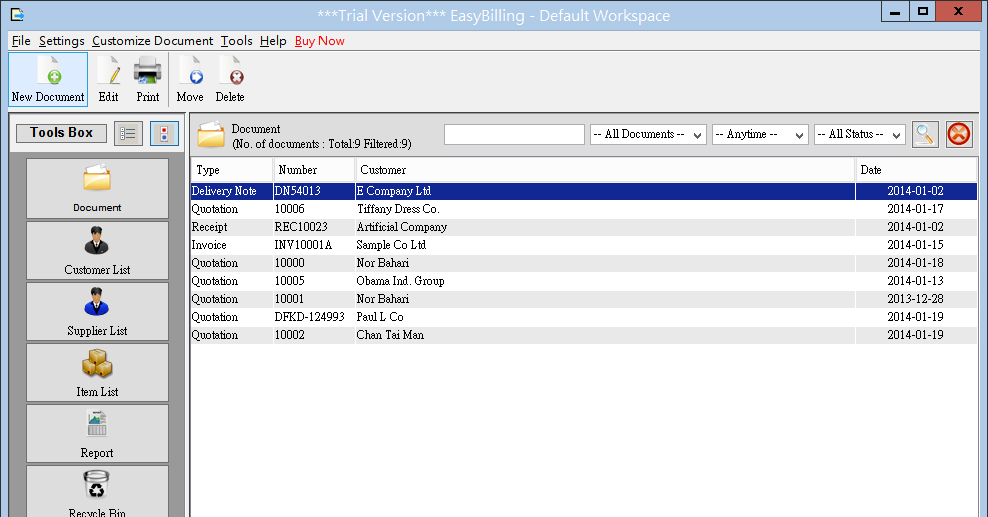Click the Edit pencil icon
The width and height of the screenshot is (988, 517).
point(108,79)
